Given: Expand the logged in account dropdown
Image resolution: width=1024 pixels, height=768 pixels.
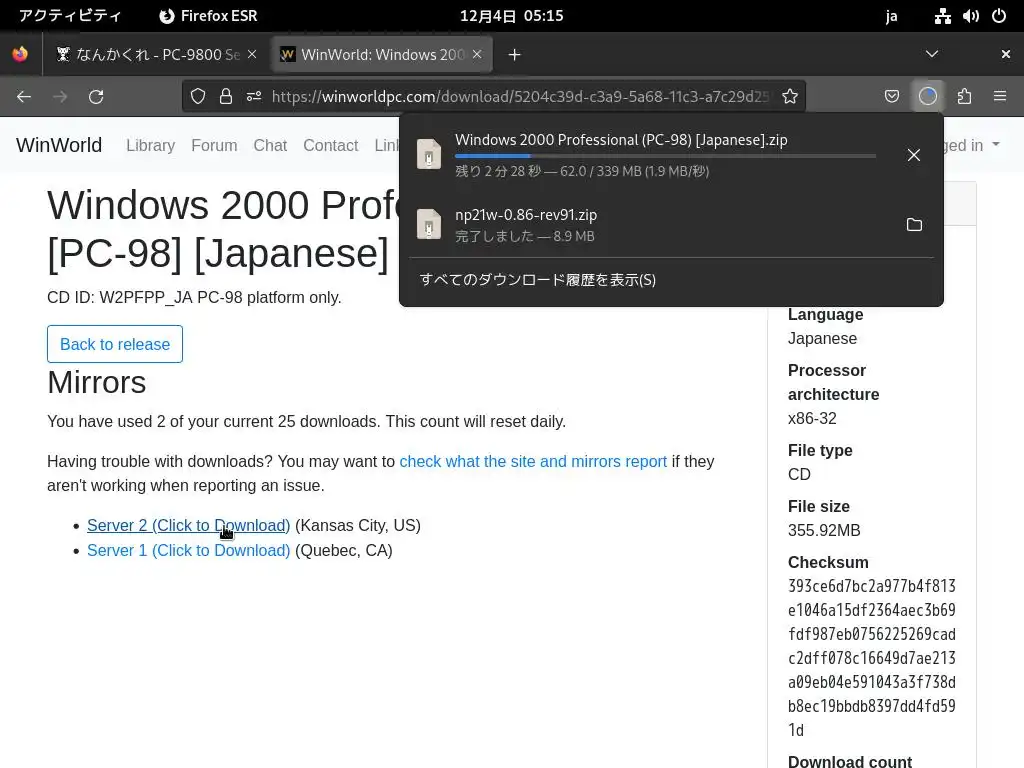Looking at the screenshot, I should click(x=972, y=145).
